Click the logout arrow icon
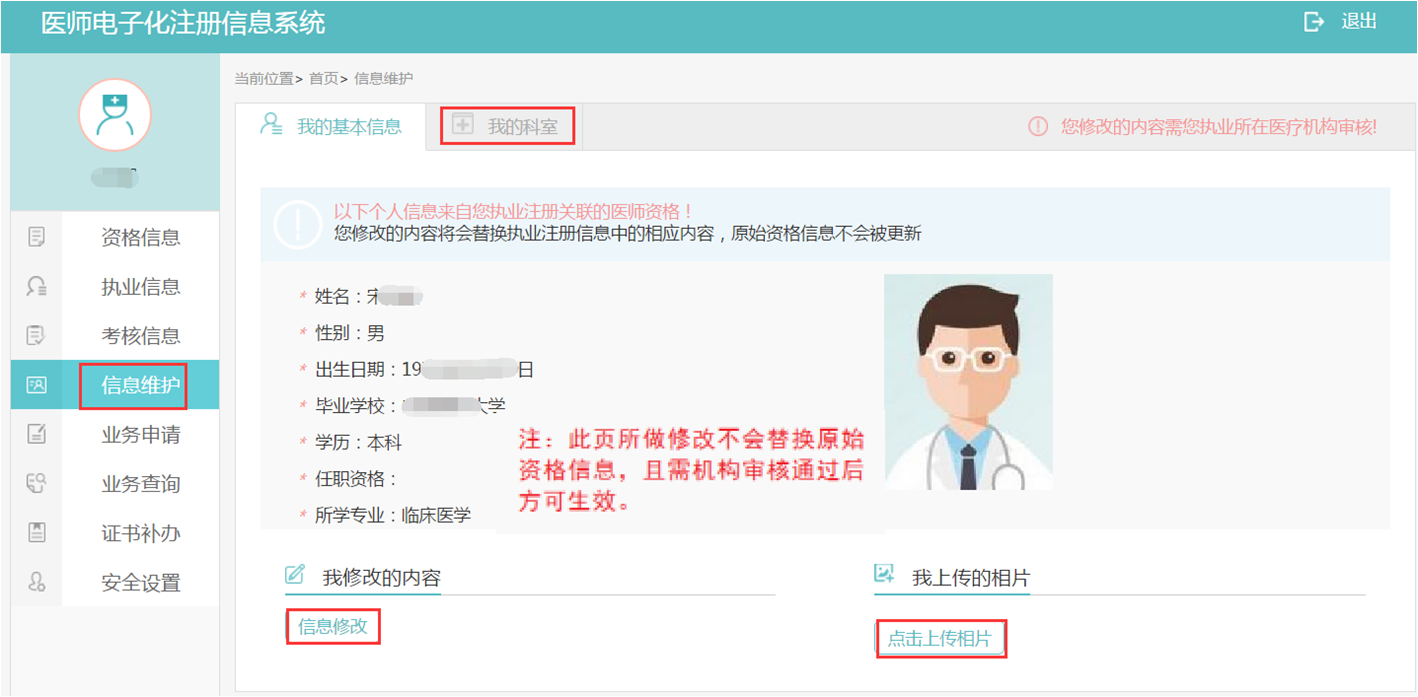This screenshot has width=1418, height=697. click(x=1314, y=22)
